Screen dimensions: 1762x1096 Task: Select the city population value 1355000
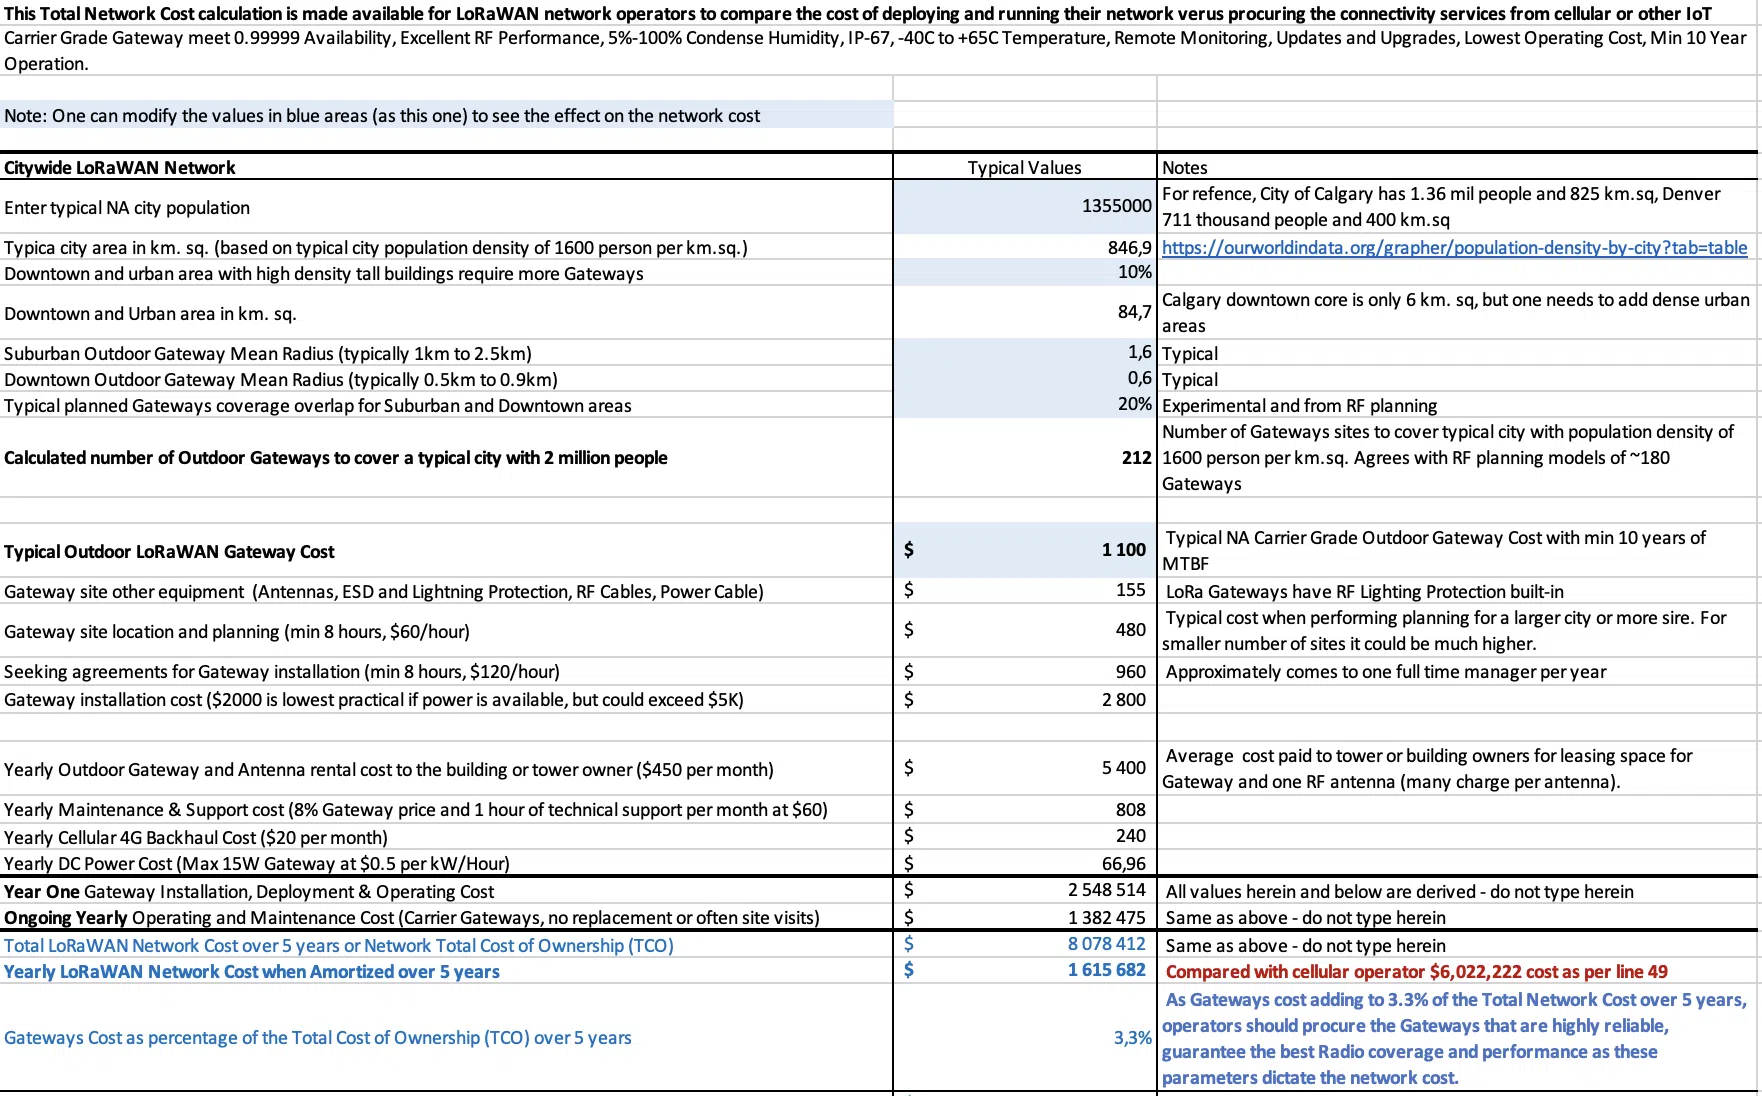point(1116,206)
